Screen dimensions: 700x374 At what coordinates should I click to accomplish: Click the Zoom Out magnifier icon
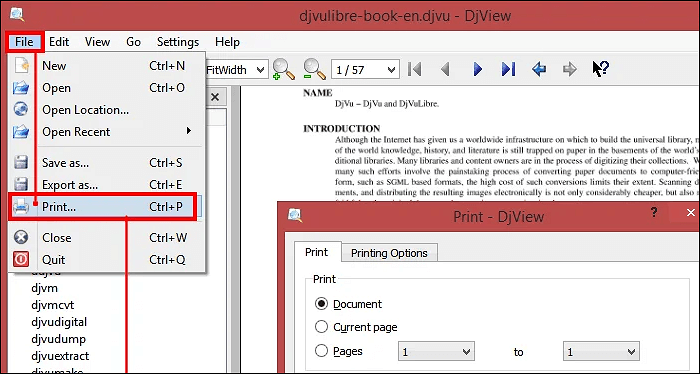click(314, 70)
